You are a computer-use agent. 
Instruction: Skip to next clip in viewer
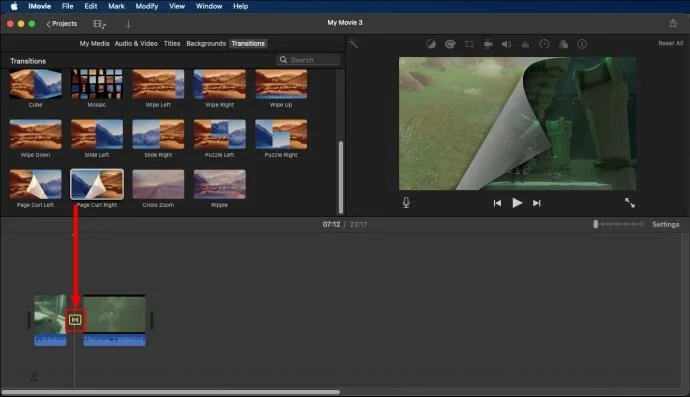[536, 203]
